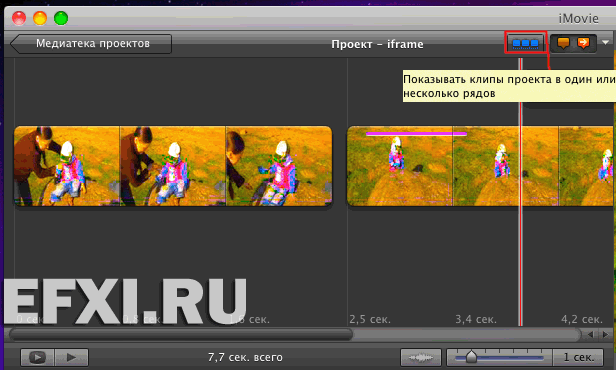Screen dimensions: 616x370
Task: Click the 2,5 сек. timeline label
Action: 370,319
